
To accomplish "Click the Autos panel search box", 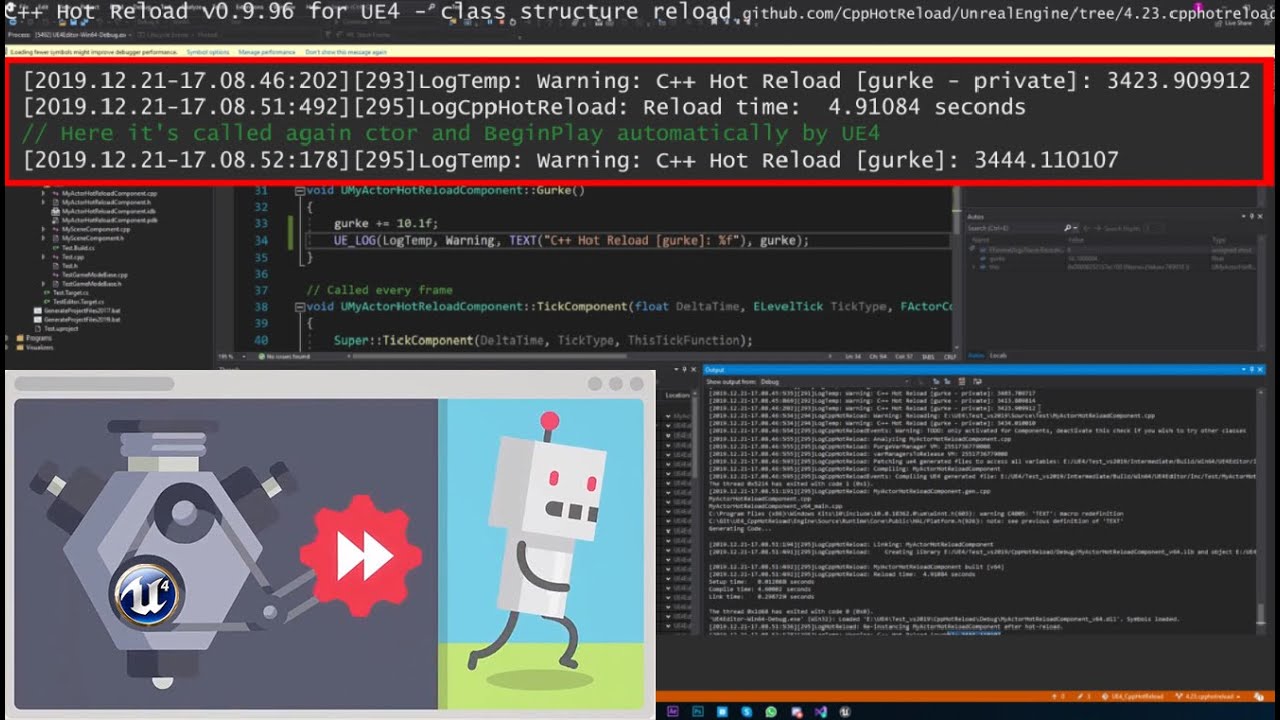I will click(x=1014, y=228).
